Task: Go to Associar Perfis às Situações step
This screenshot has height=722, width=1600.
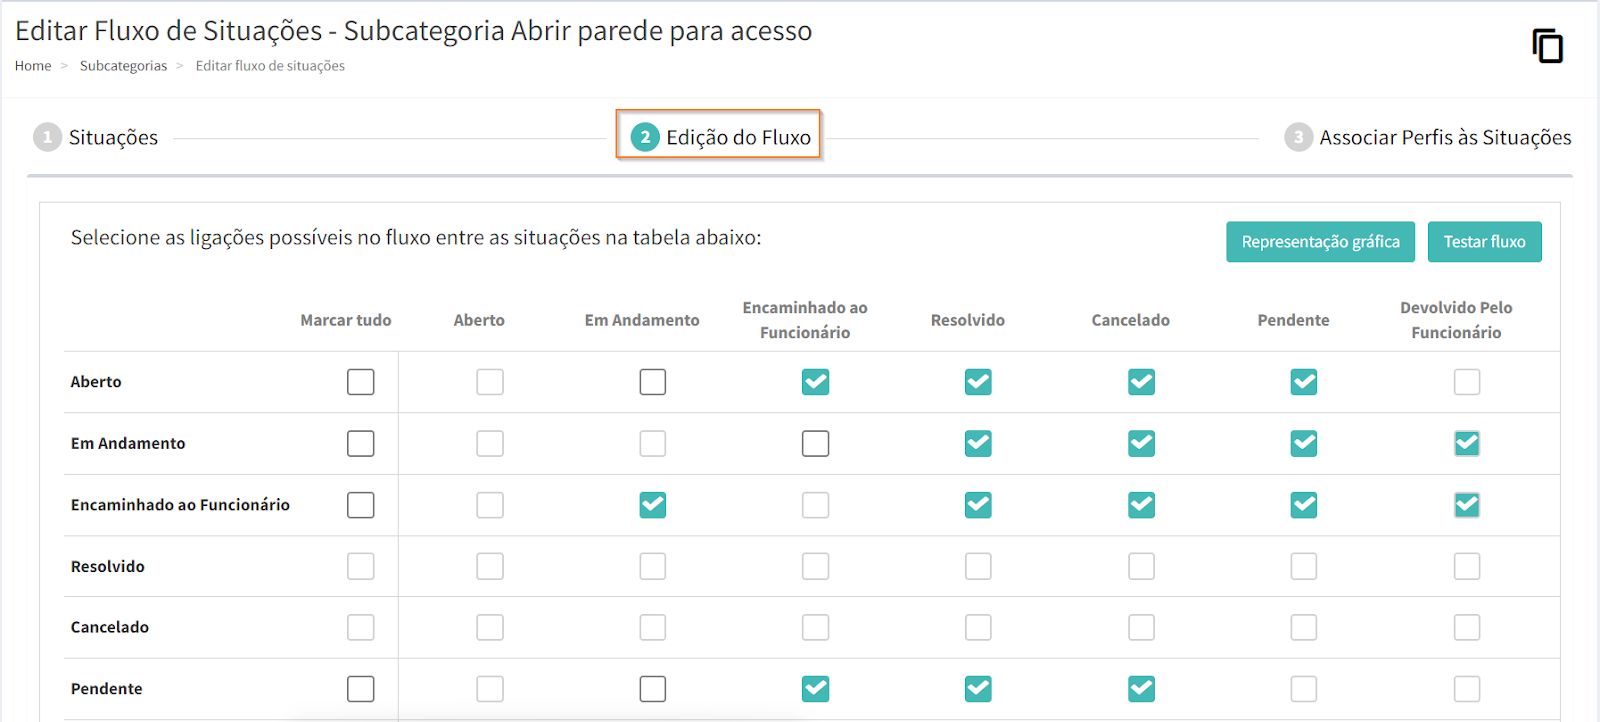Action: point(1444,137)
